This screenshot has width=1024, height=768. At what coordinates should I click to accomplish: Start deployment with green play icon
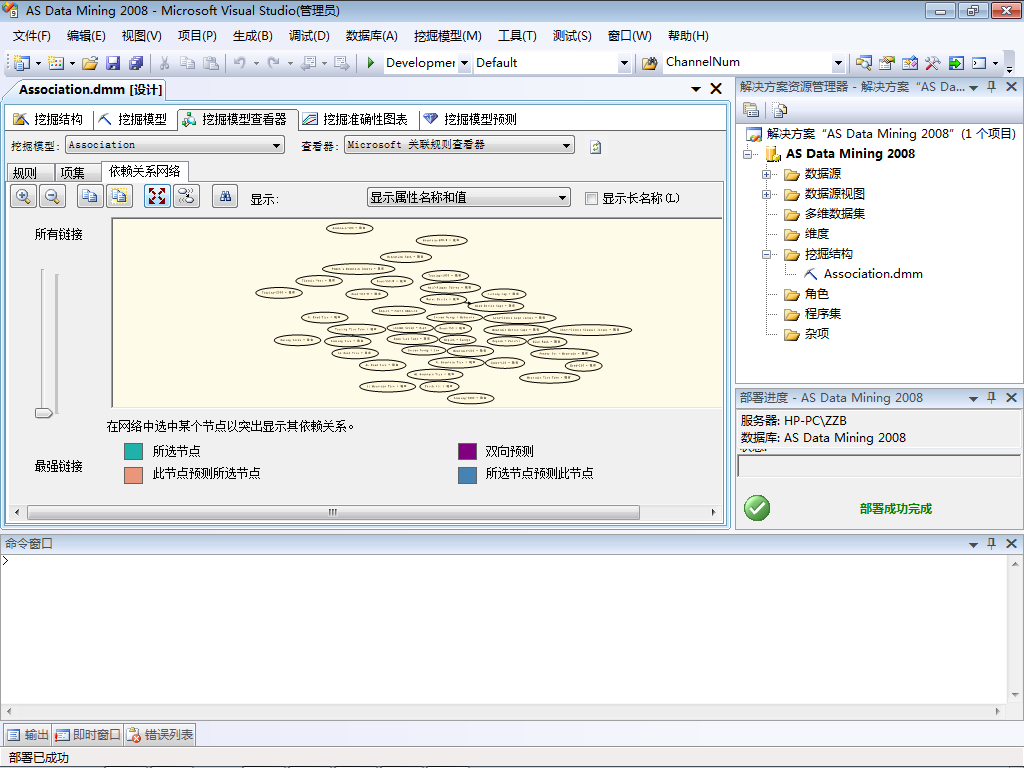(370, 63)
